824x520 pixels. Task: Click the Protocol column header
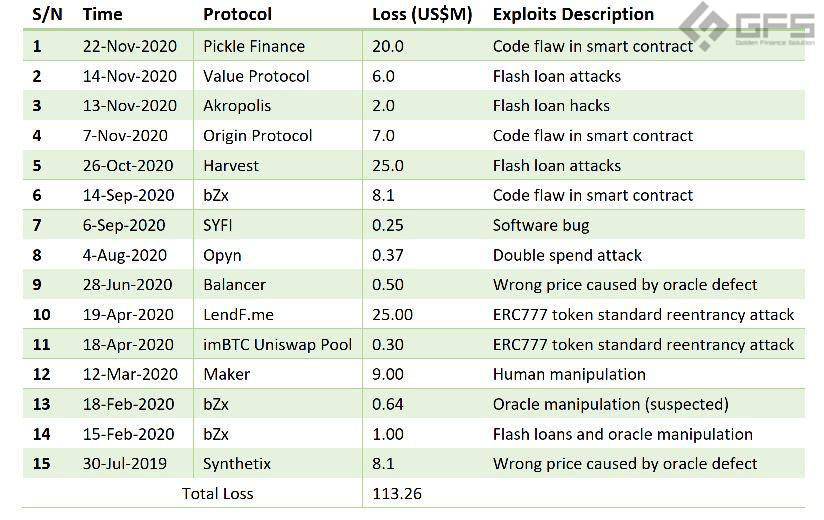tap(238, 14)
